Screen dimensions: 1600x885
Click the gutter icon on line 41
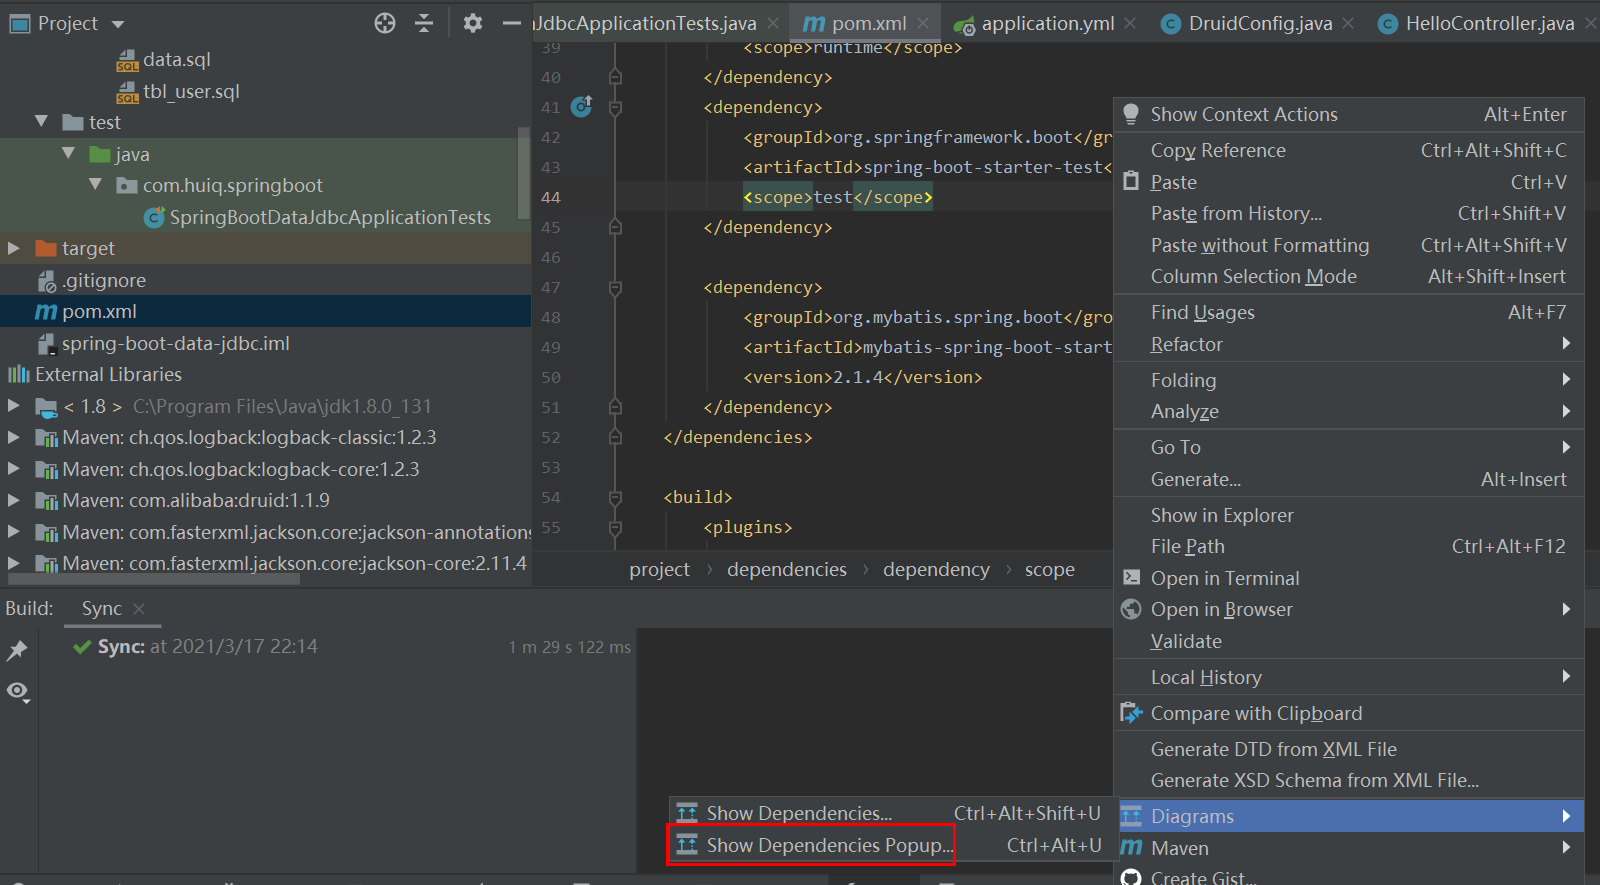pyautogui.click(x=581, y=106)
